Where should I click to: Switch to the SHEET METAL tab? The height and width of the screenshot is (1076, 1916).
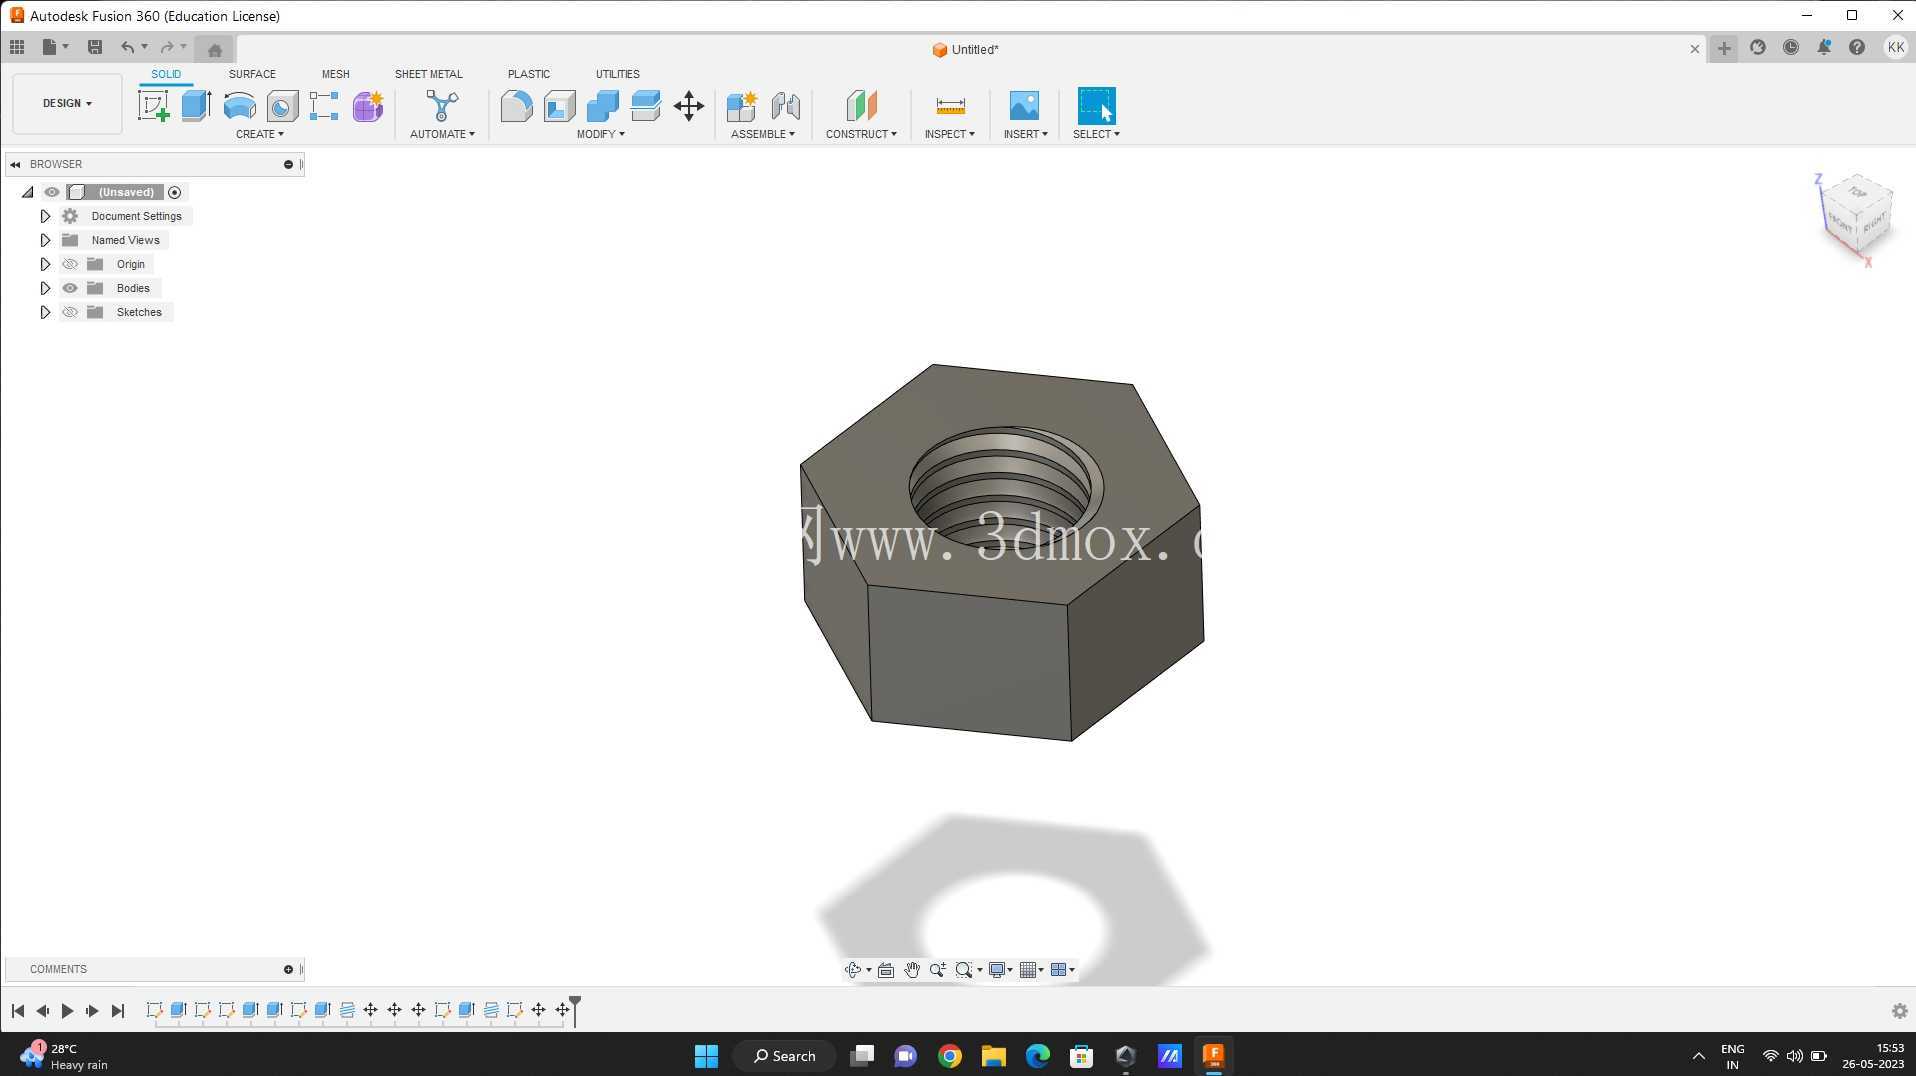point(428,74)
